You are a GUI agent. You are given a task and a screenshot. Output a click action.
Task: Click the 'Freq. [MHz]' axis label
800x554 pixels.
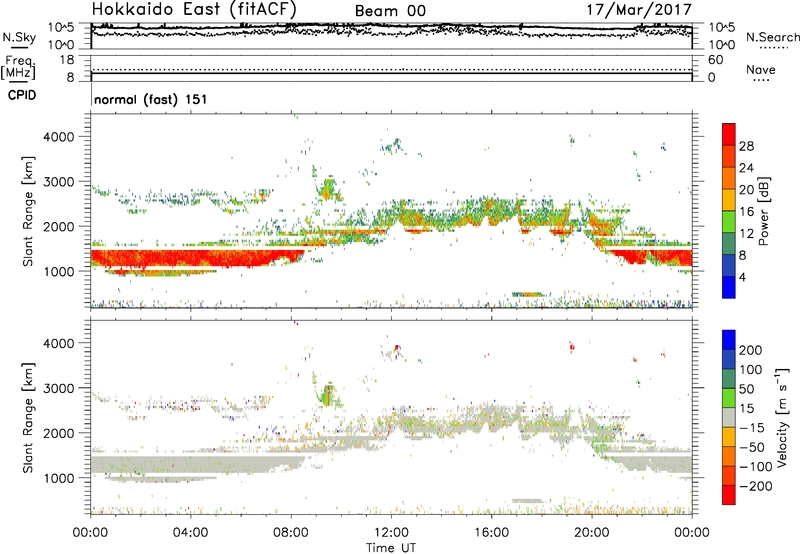click(18, 67)
